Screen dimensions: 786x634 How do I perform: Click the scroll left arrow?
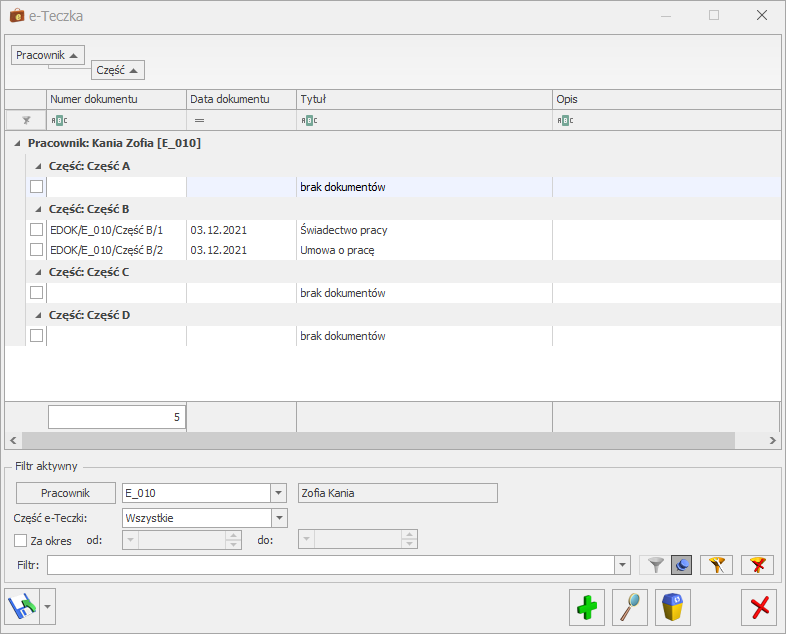(x=13, y=441)
